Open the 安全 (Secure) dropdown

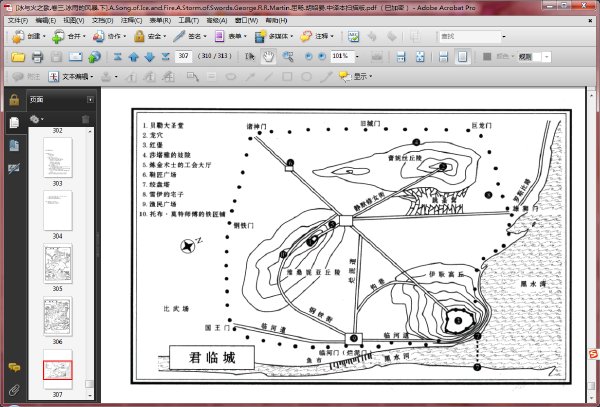click(150, 36)
